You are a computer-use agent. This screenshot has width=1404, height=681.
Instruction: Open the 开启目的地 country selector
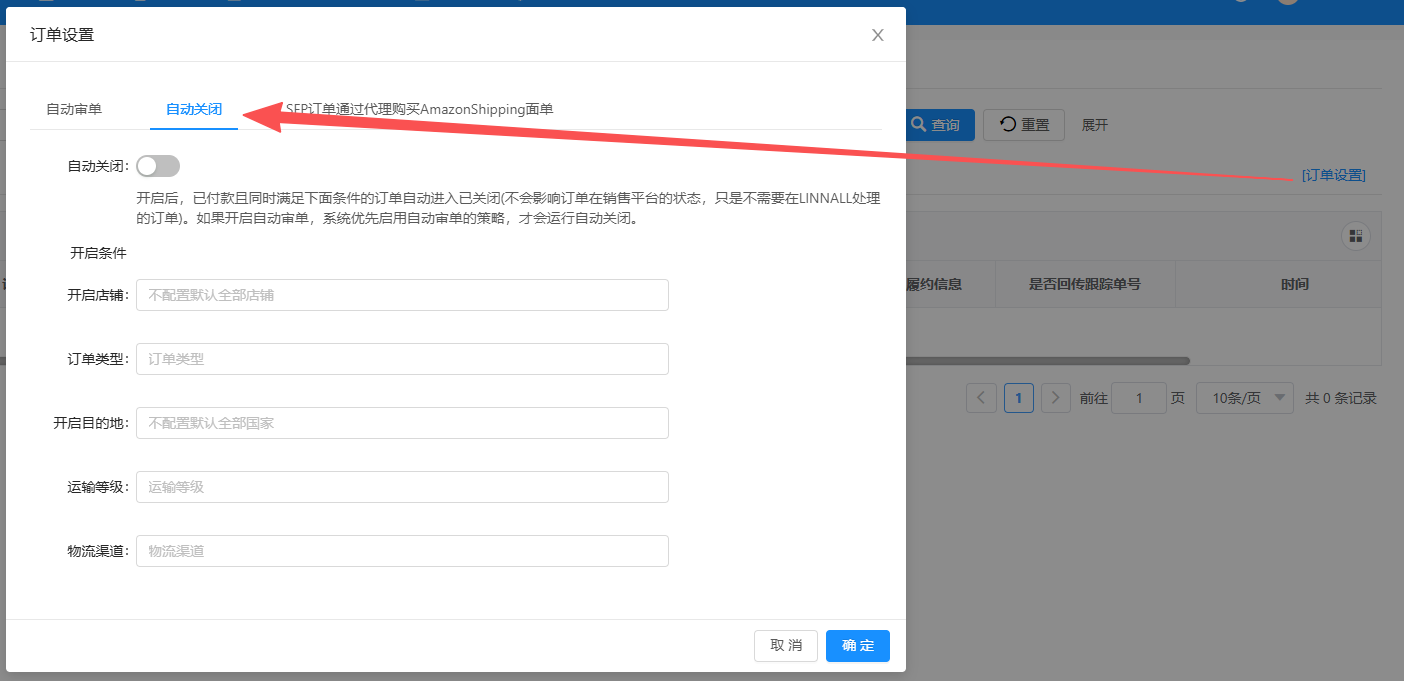point(402,423)
